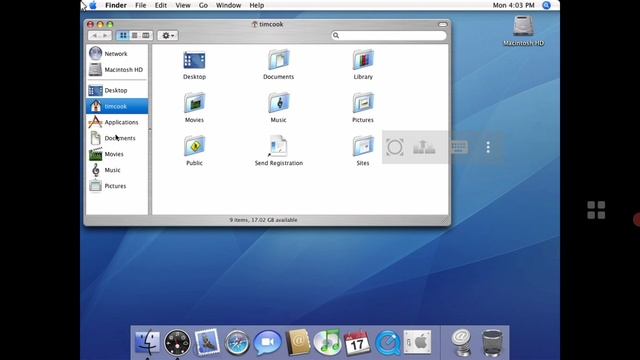Choose Desktop in the Finder sidebar
Screen dimensions: 640x360
(117, 90)
